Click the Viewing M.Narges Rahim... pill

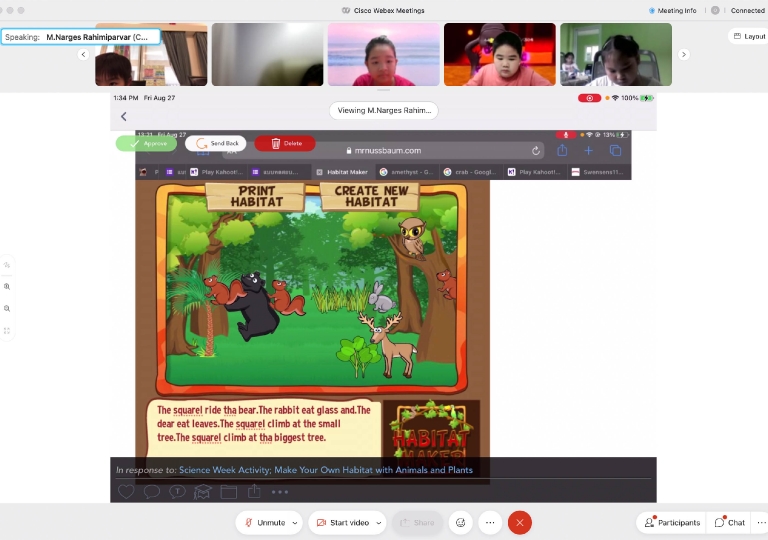[x=384, y=111]
